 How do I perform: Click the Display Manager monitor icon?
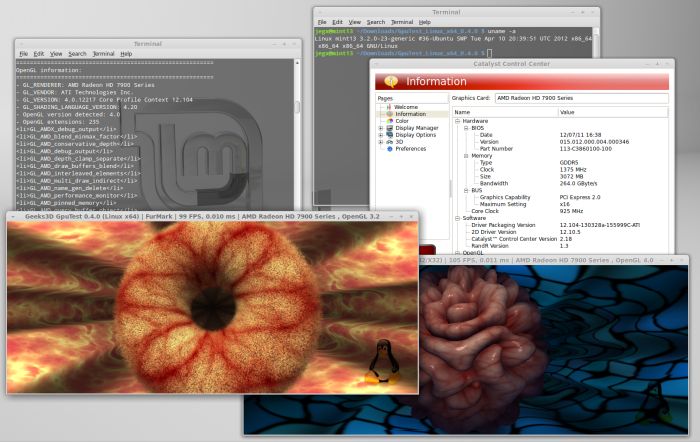pyautogui.click(x=390, y=128)
